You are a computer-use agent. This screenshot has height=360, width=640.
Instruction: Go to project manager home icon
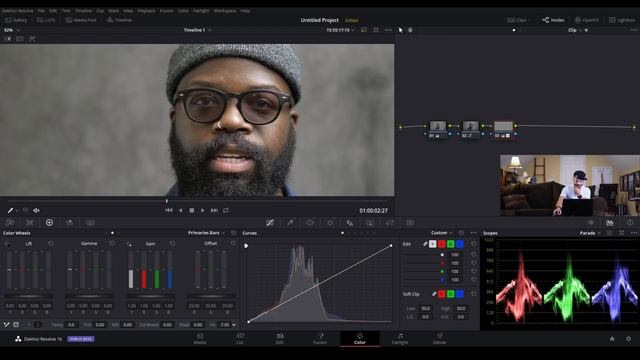coord(612,339)
